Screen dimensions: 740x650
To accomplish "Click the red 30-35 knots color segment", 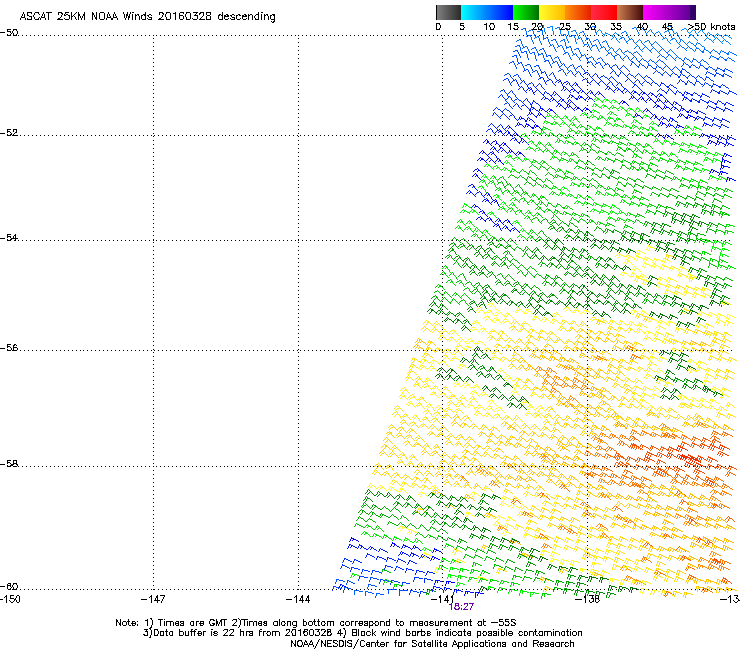I will 604,12.
